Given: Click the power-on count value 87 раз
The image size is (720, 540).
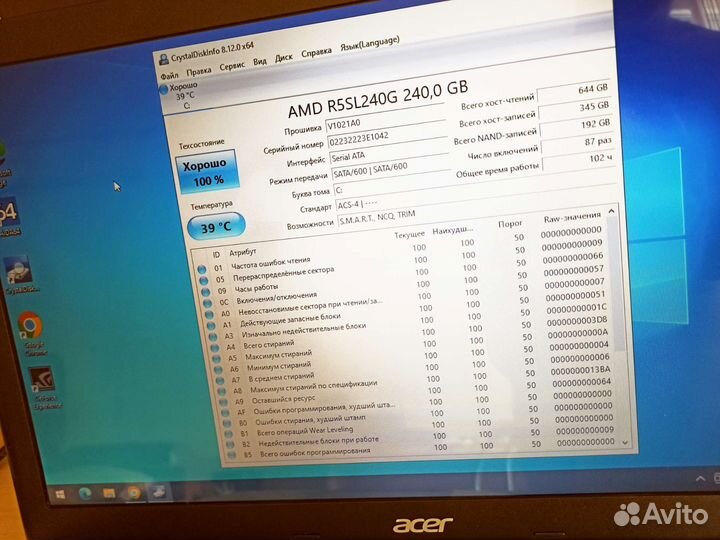Looking at the screenshot, I should tap(578, 143).
